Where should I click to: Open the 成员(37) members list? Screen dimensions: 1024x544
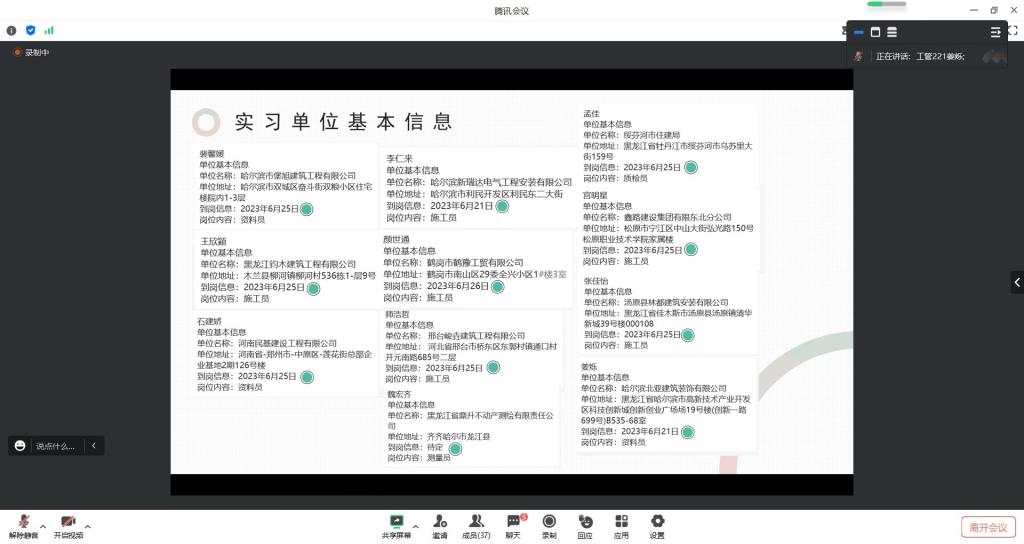click(x=476, y=526)
